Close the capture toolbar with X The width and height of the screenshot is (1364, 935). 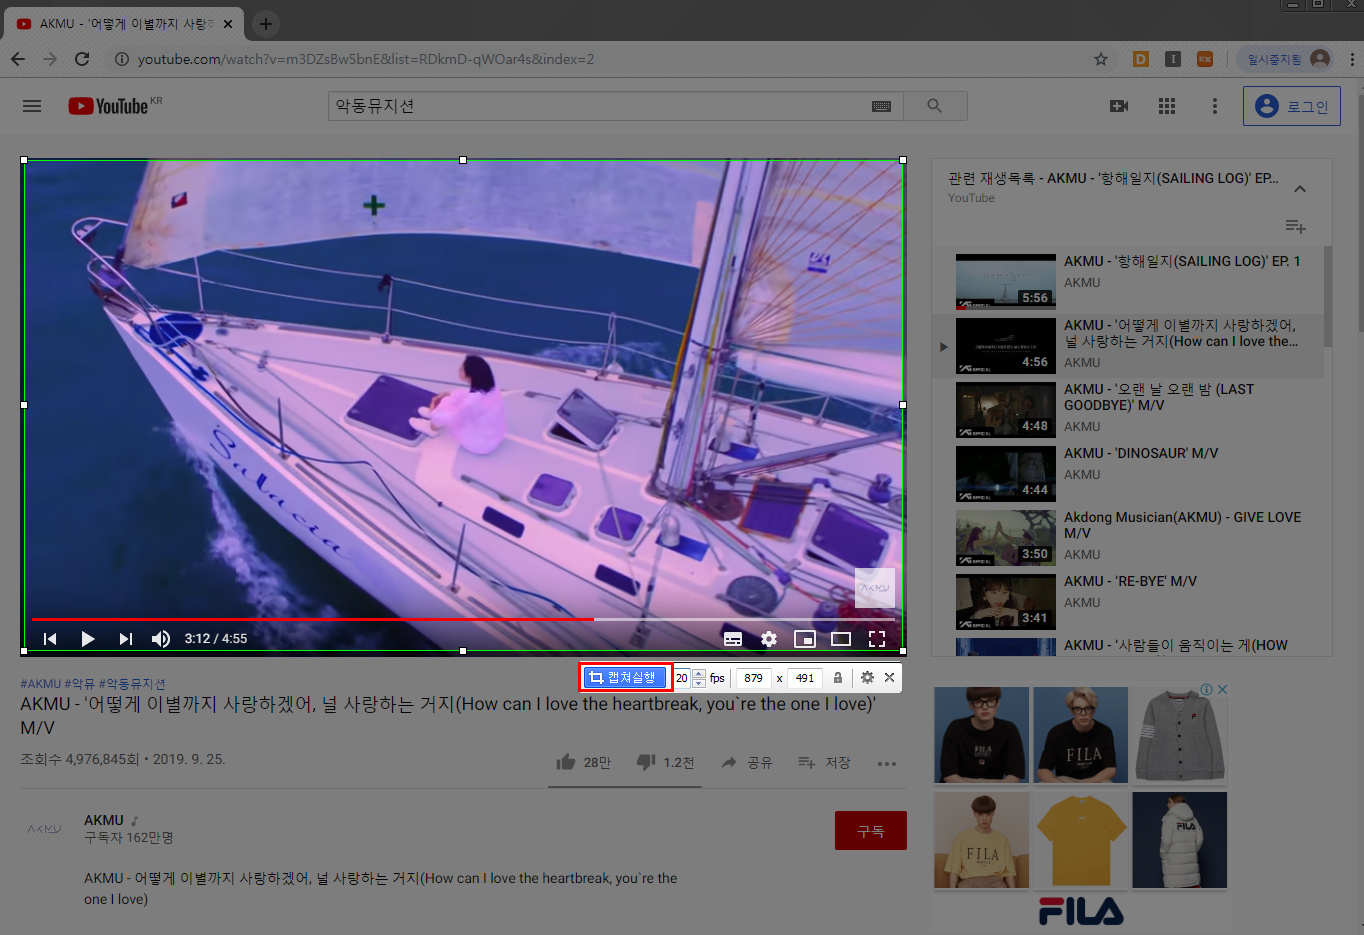pyautogui.click(x=889, y=678)
